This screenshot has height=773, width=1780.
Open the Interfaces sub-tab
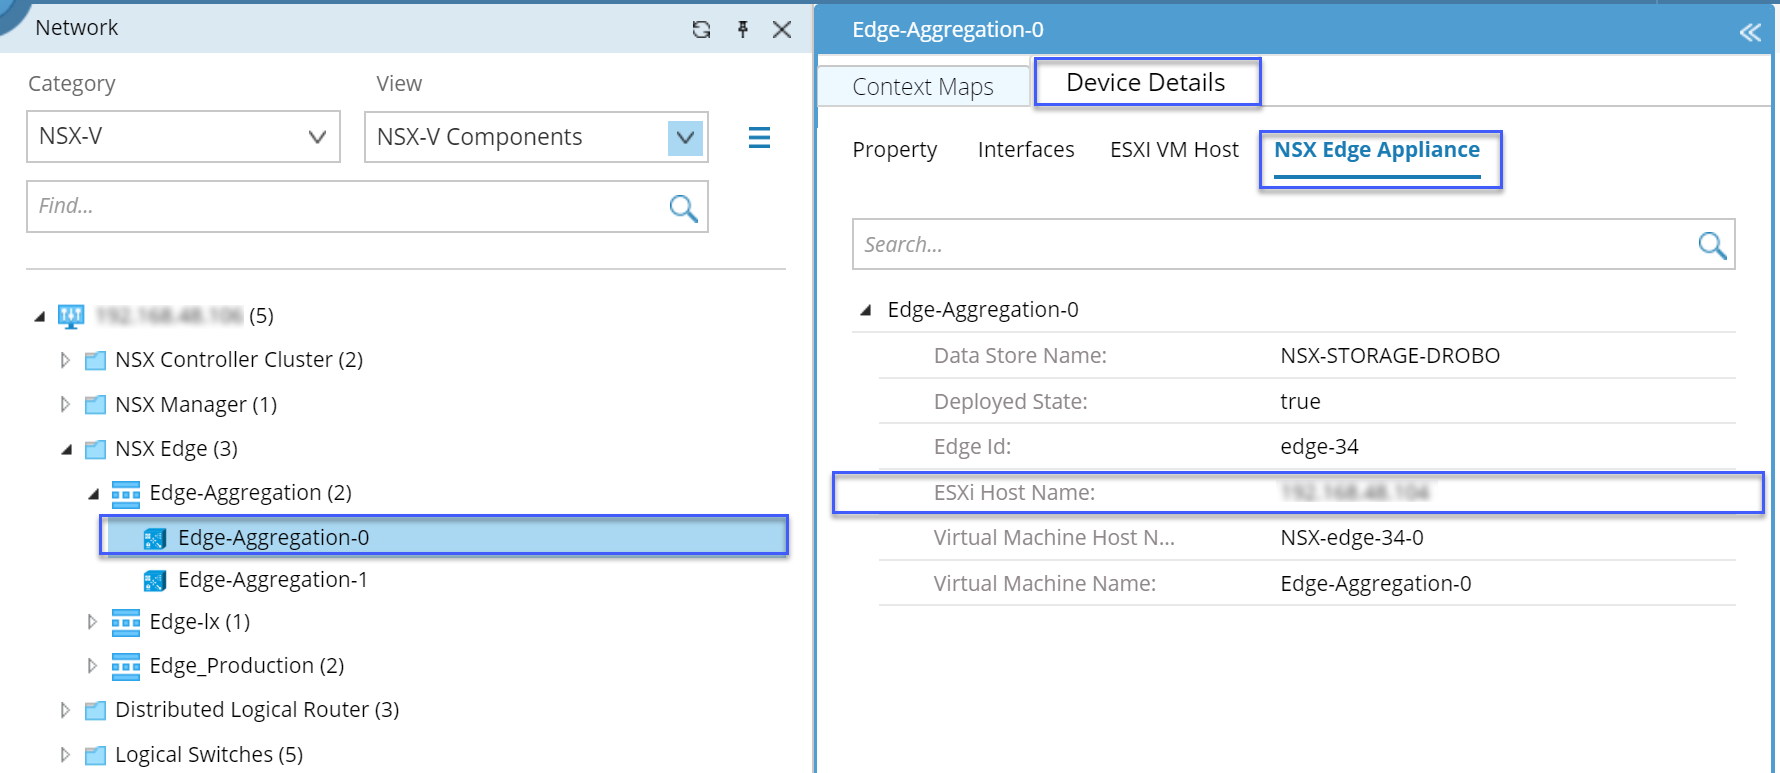(1025, 150)
